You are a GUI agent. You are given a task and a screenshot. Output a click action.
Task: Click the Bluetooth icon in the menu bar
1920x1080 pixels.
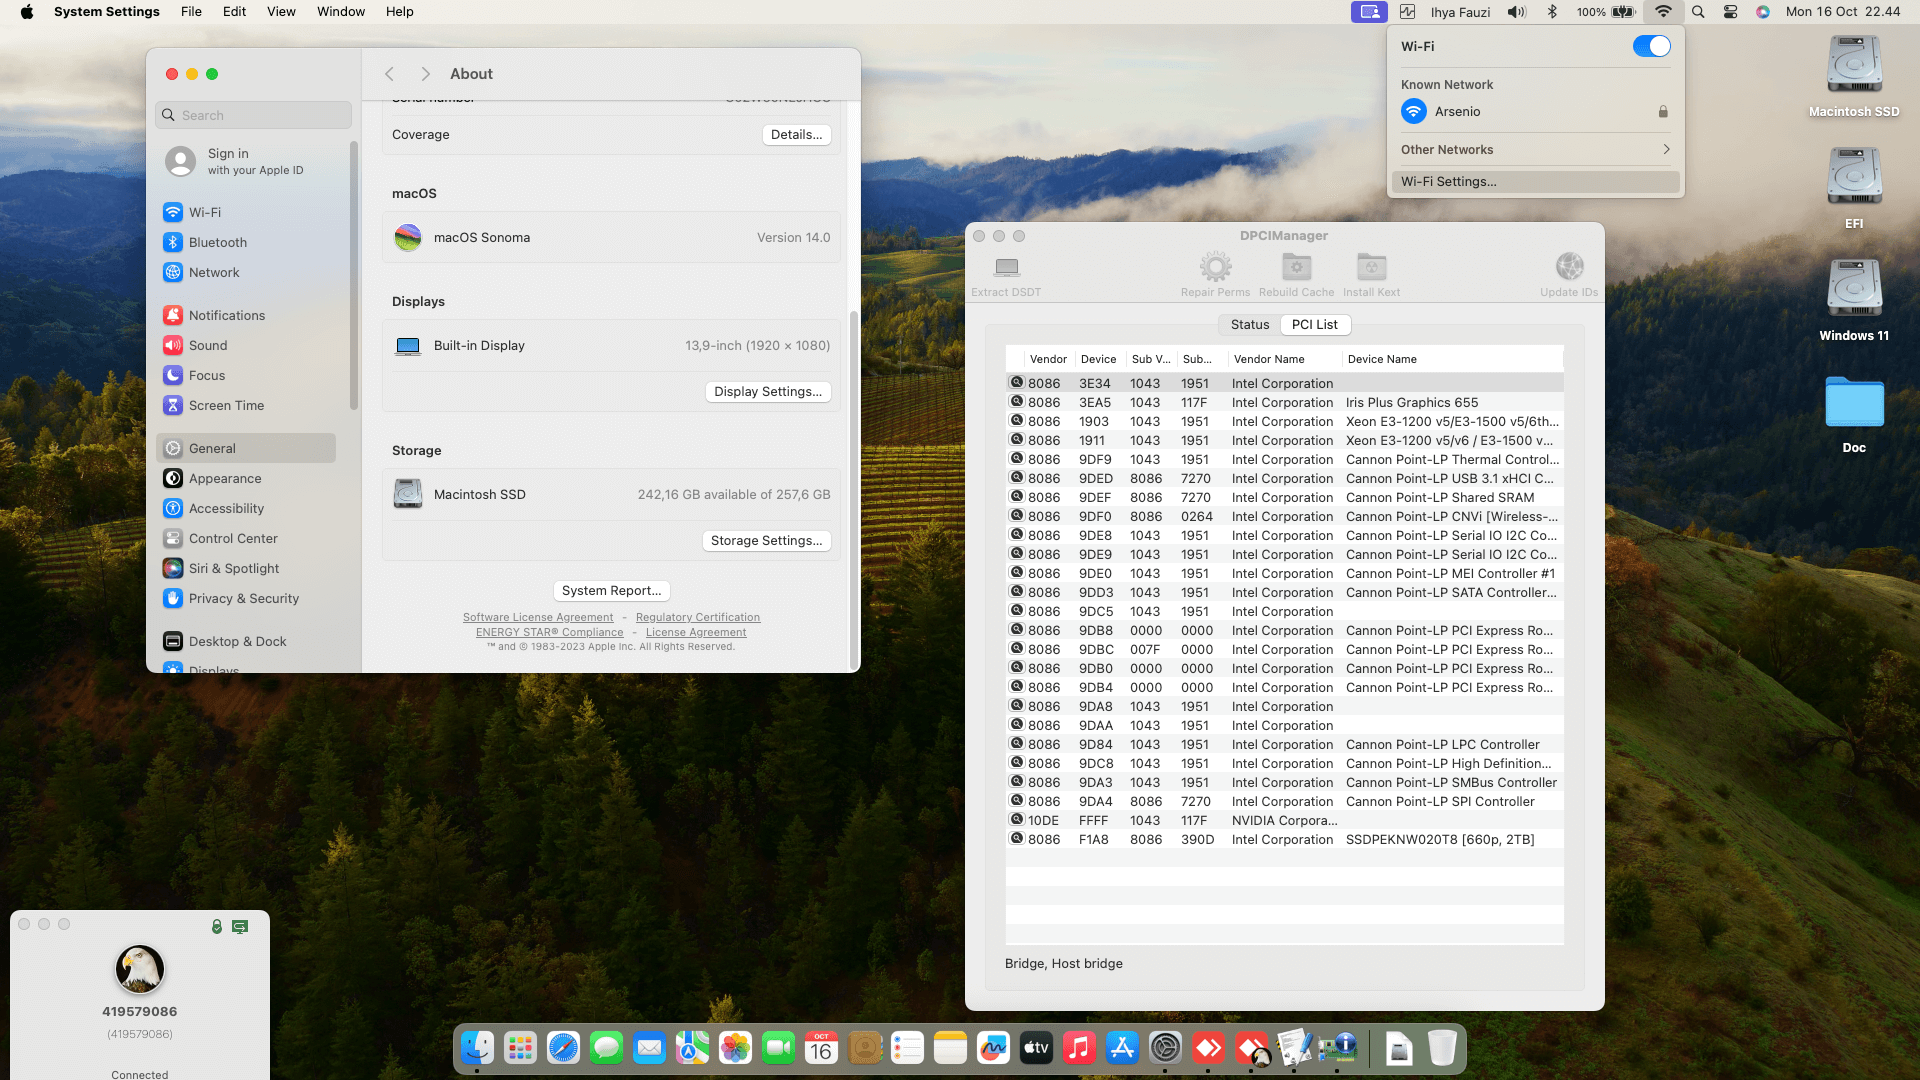[1552, 12]
